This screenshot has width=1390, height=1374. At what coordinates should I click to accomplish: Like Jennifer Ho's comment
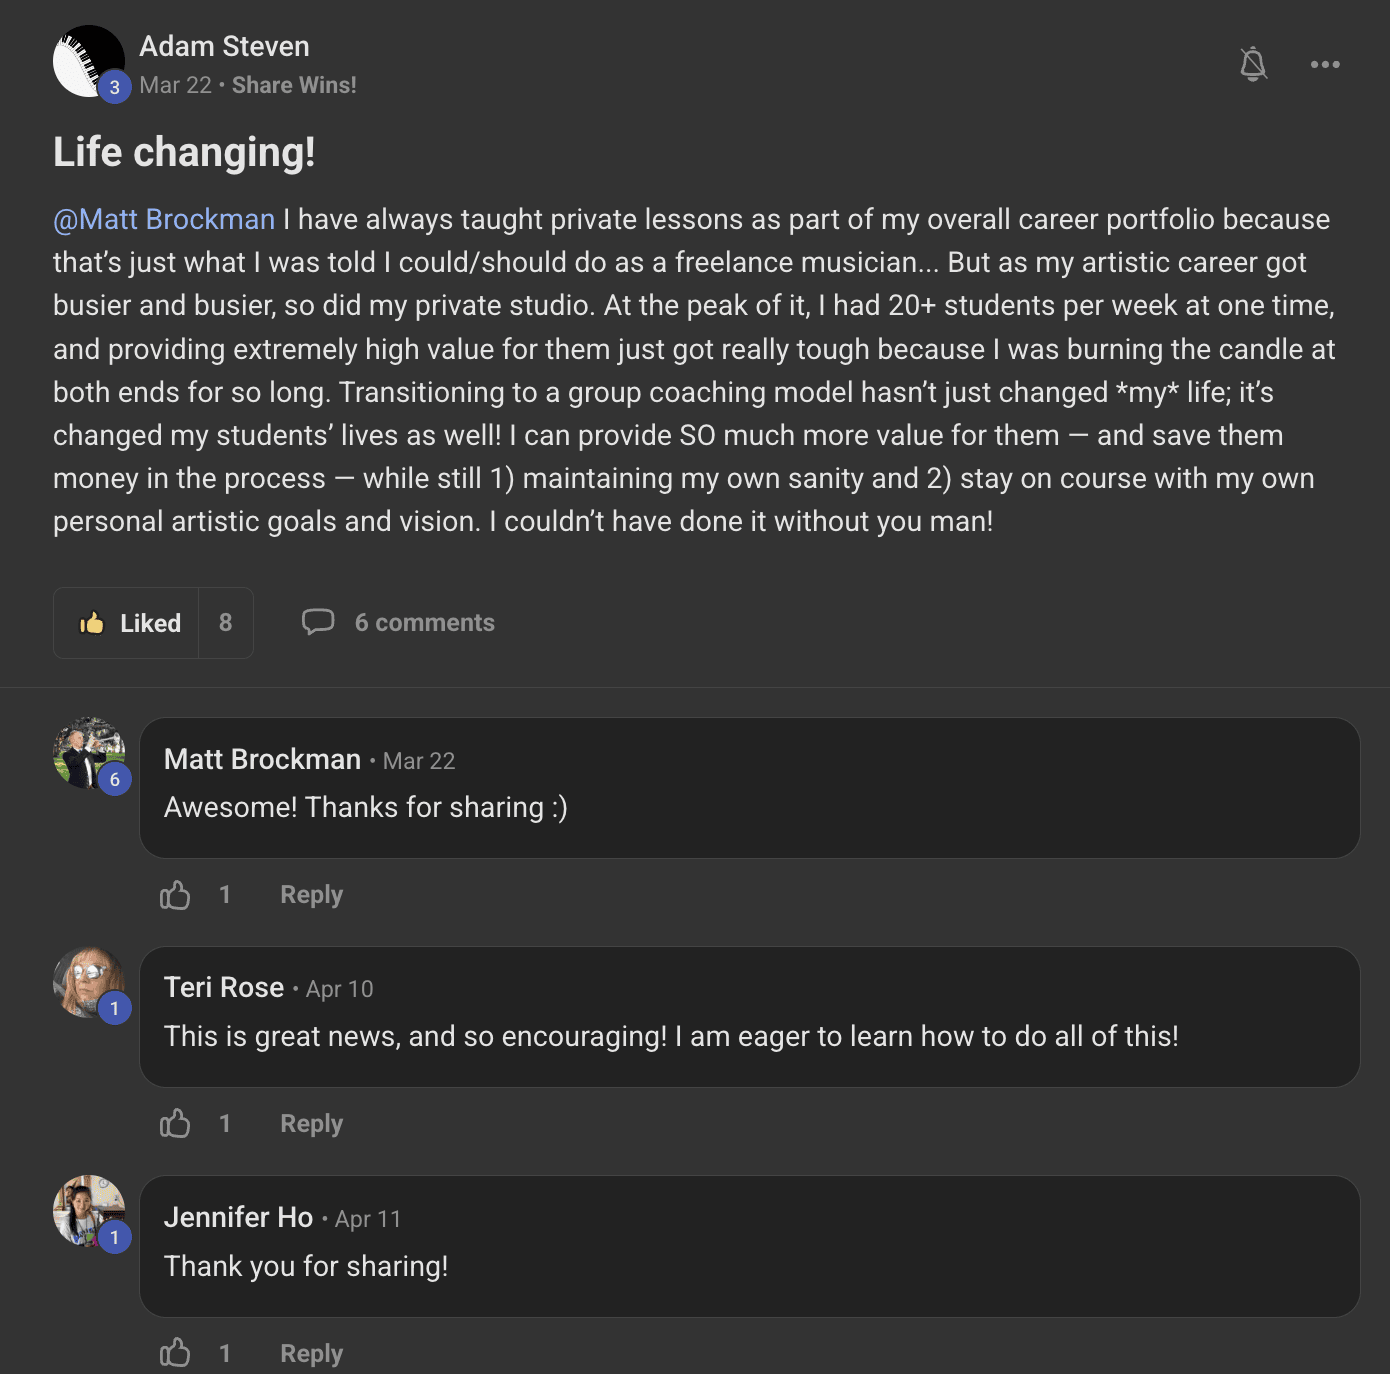point(175,1353)
